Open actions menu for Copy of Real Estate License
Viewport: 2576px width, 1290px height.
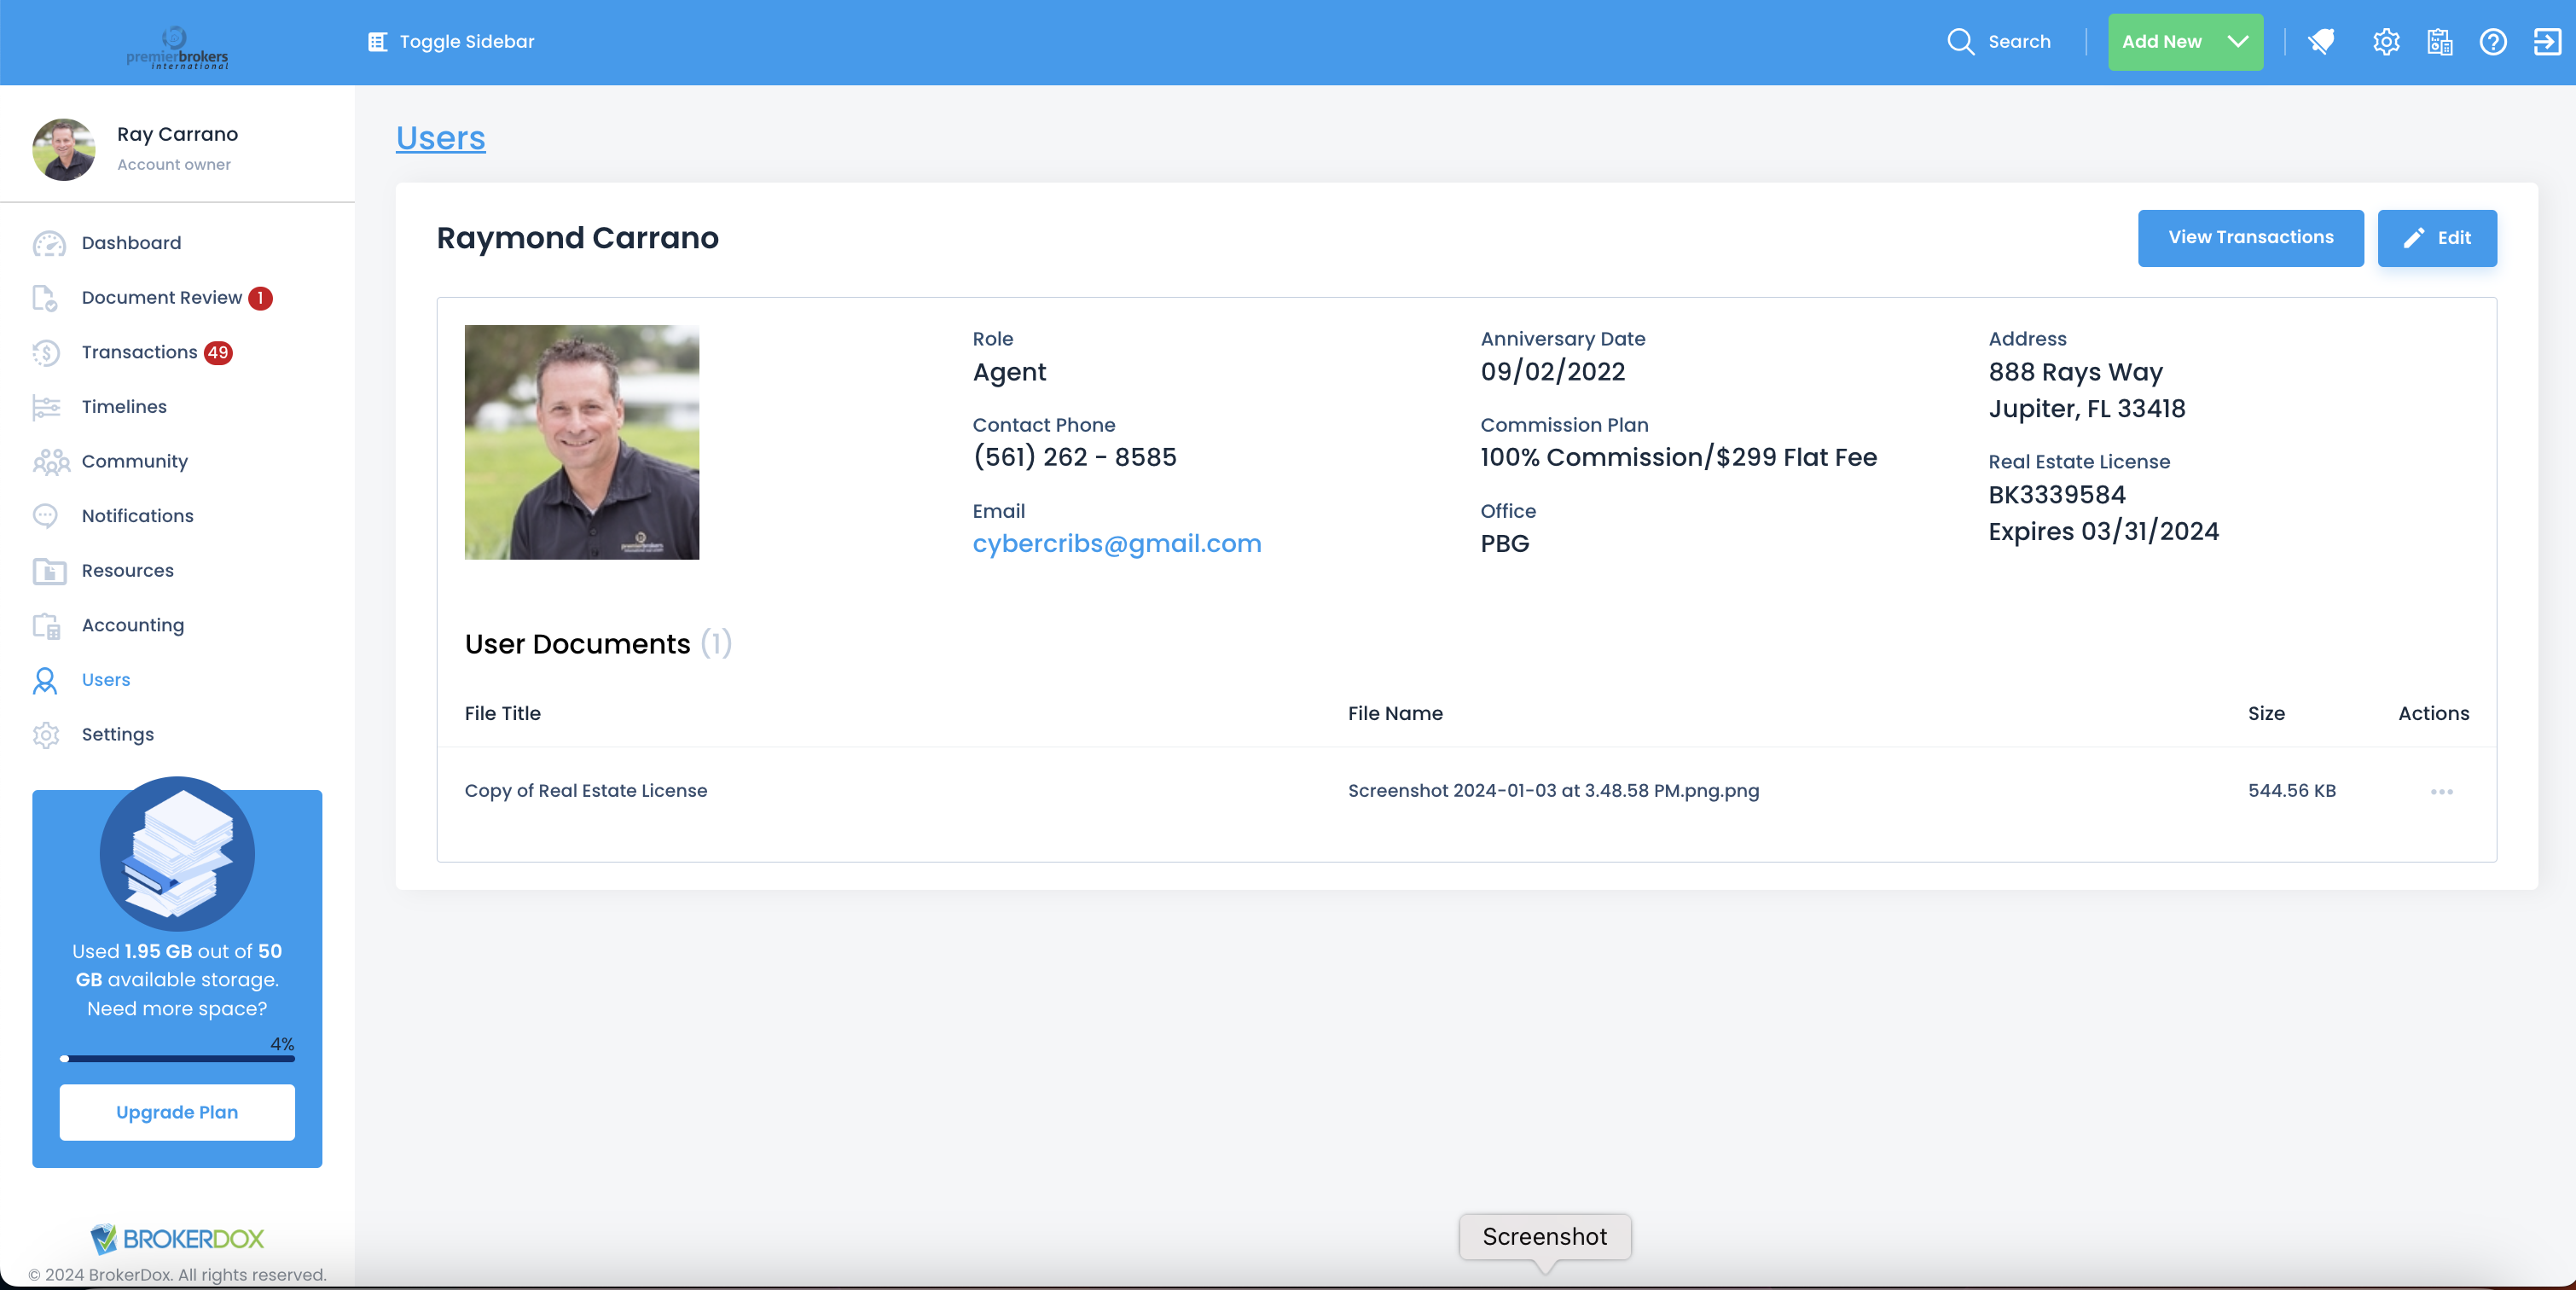point(2442,792)
